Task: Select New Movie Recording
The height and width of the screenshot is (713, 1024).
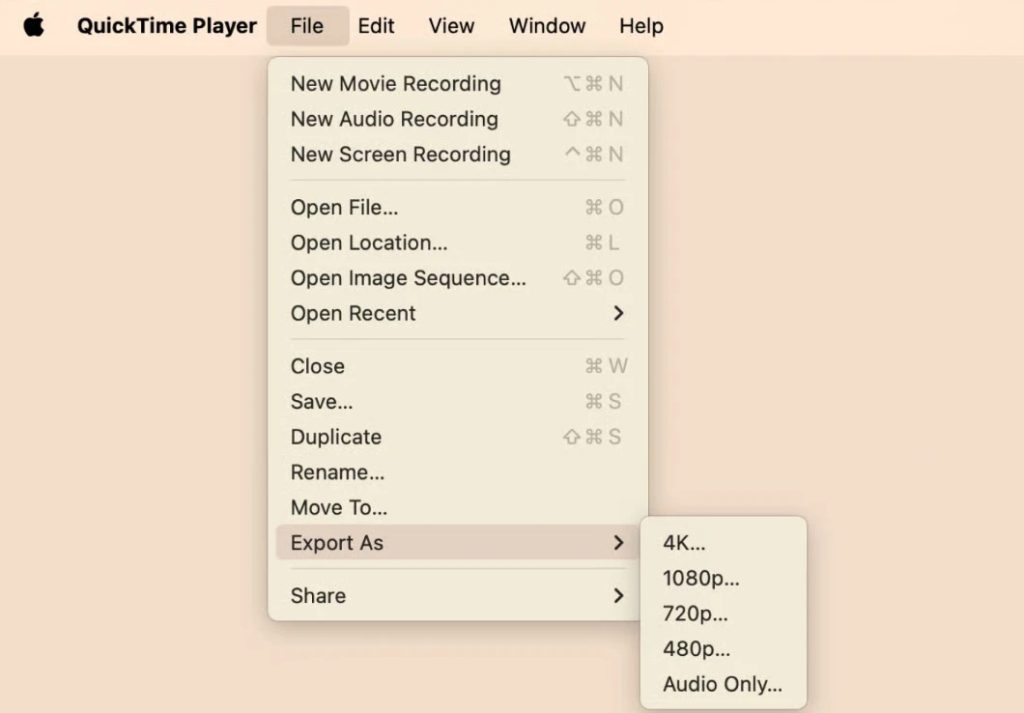Action: click(x=395, y=84)
